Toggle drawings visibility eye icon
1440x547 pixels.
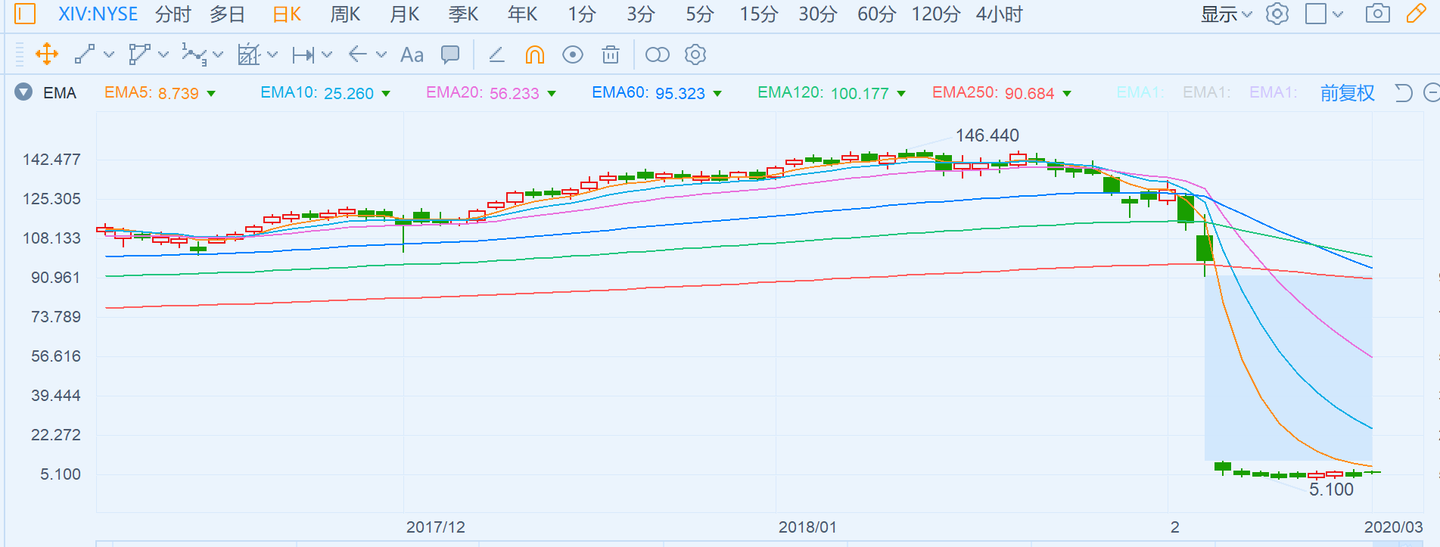(x=572, y=54)
